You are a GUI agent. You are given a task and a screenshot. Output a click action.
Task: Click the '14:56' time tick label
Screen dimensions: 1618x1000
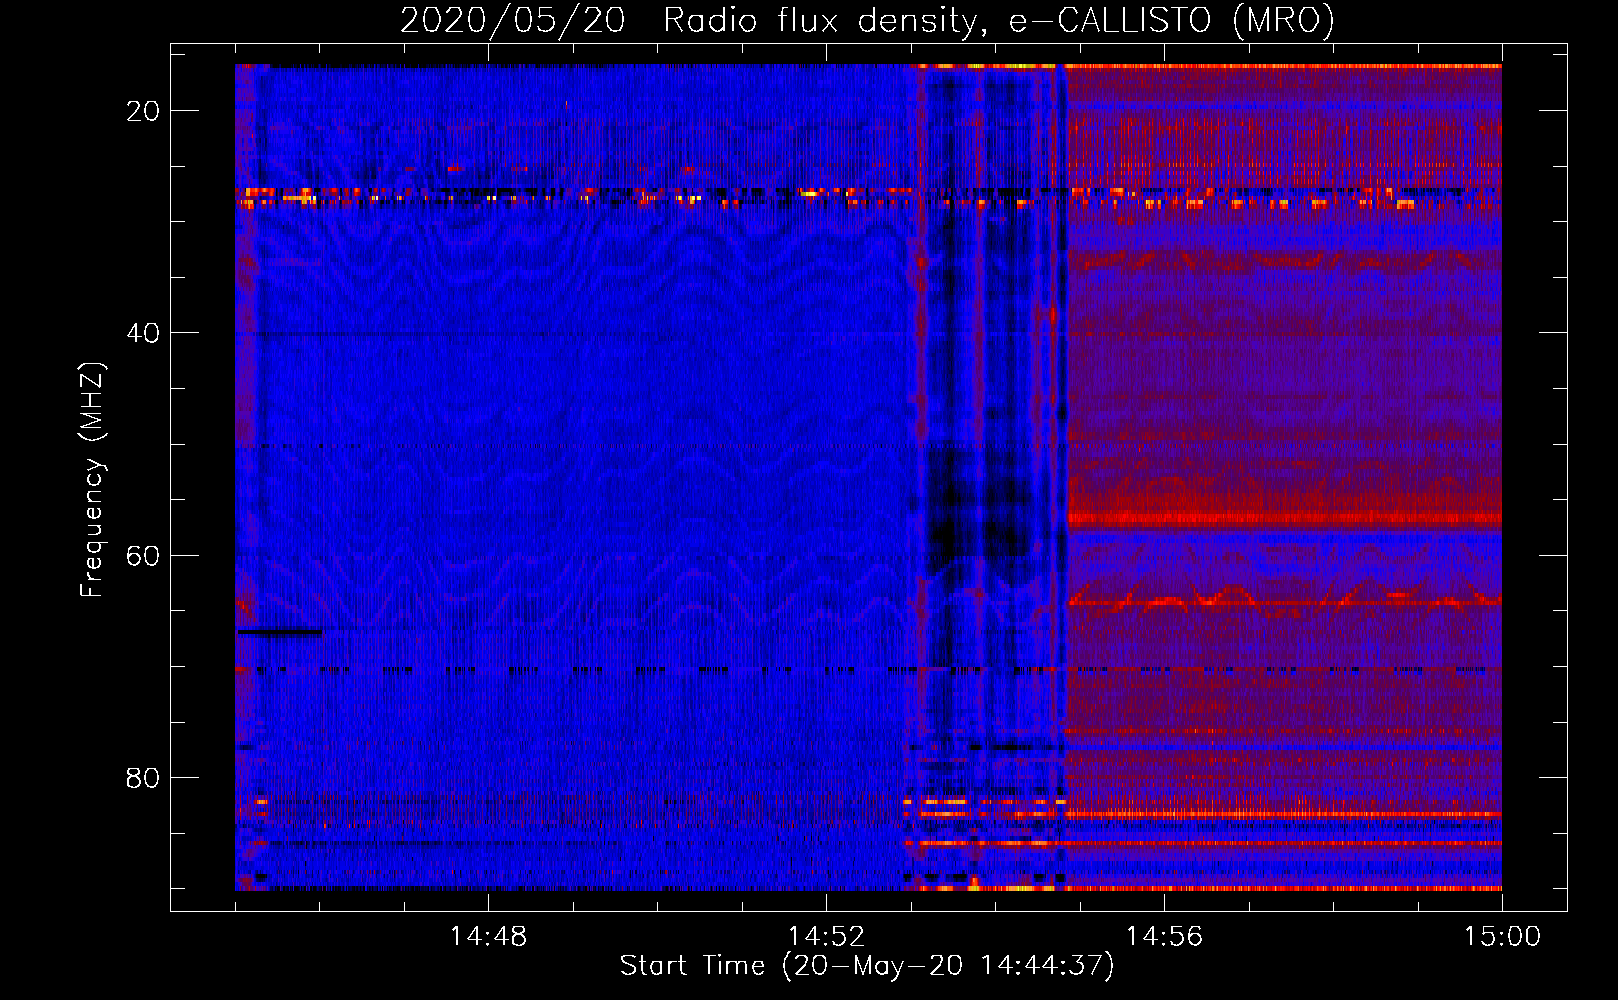pos(1164,937)
